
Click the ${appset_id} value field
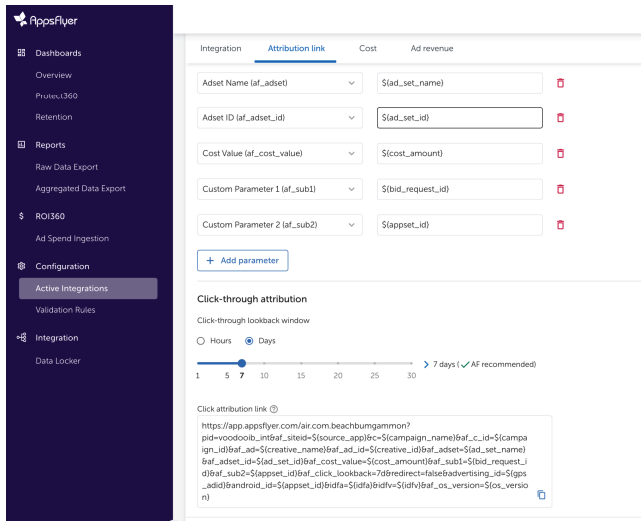(459, 225)
